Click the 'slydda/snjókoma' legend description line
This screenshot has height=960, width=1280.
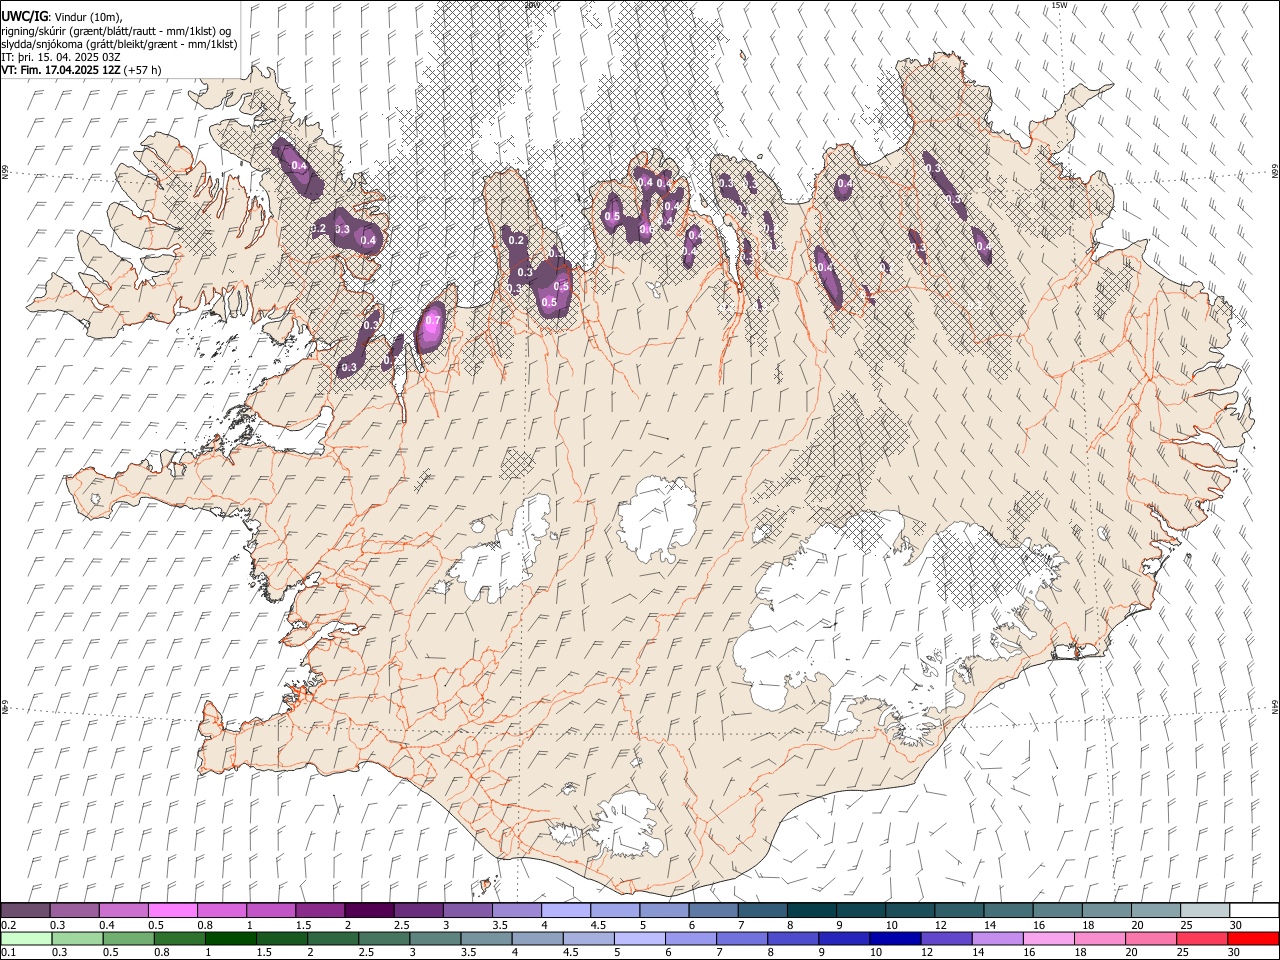[x=119, y=44]
